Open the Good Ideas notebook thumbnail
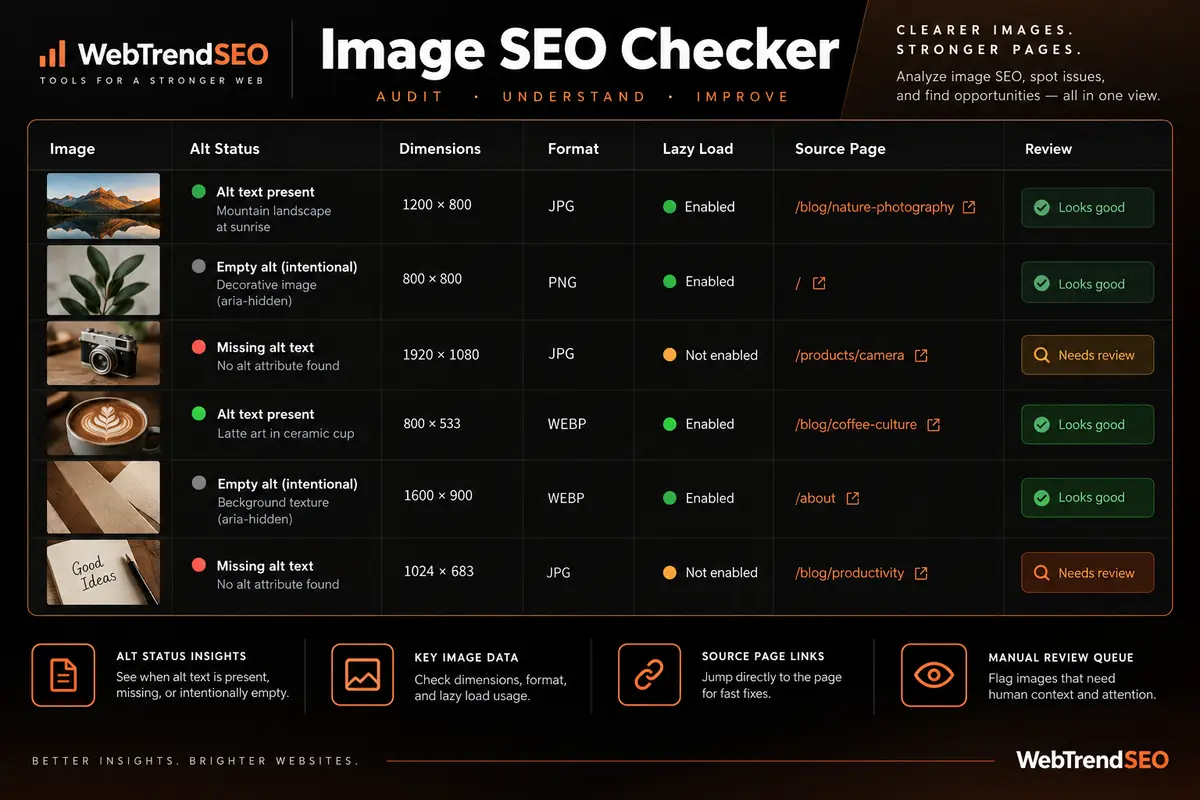 [103, 572]
